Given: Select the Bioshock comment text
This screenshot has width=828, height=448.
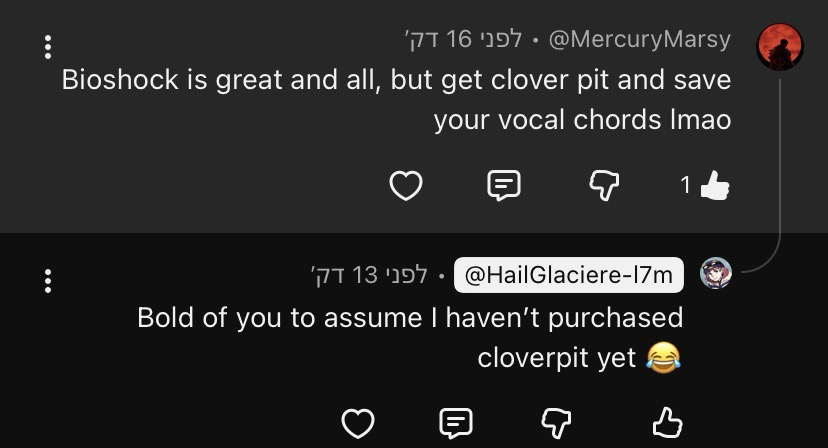Looking at the screenshot, I should click(396, 99).
